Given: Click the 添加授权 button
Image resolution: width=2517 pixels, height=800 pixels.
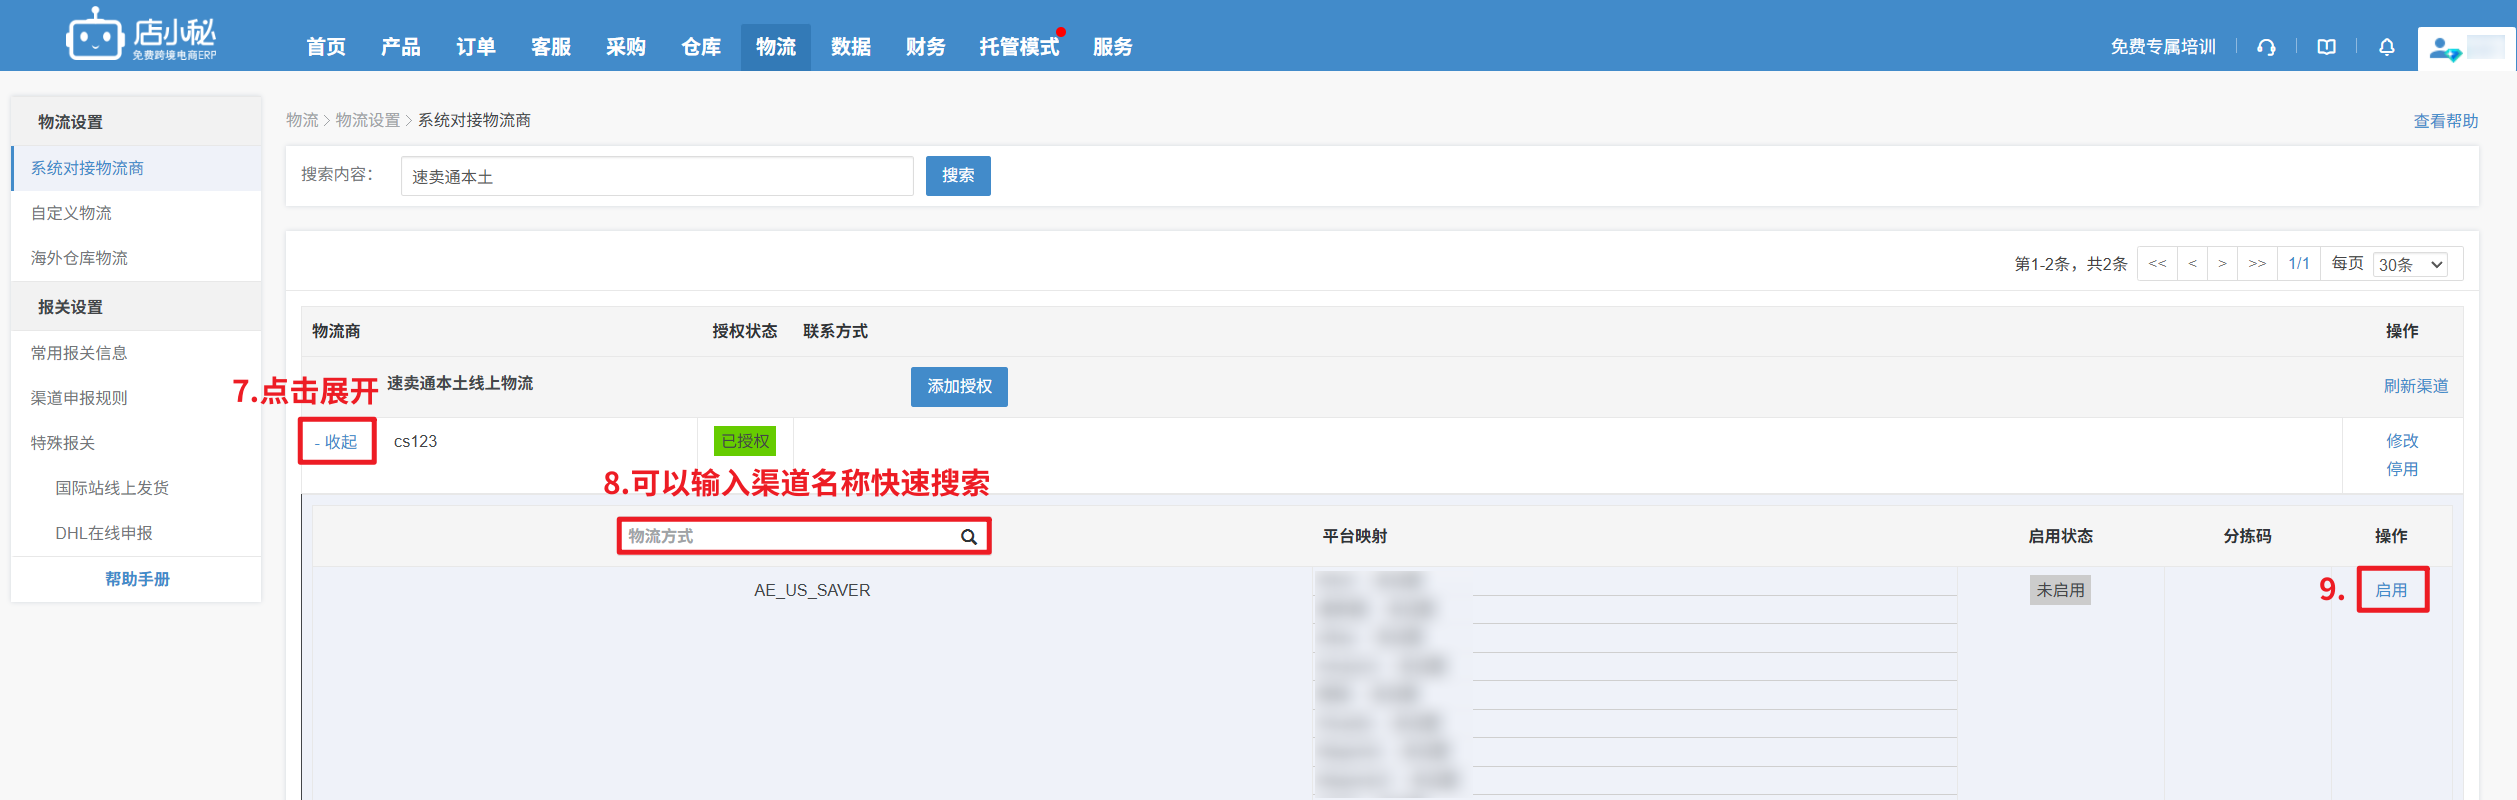Looking at the screenshot, I should tap(958, 387).
